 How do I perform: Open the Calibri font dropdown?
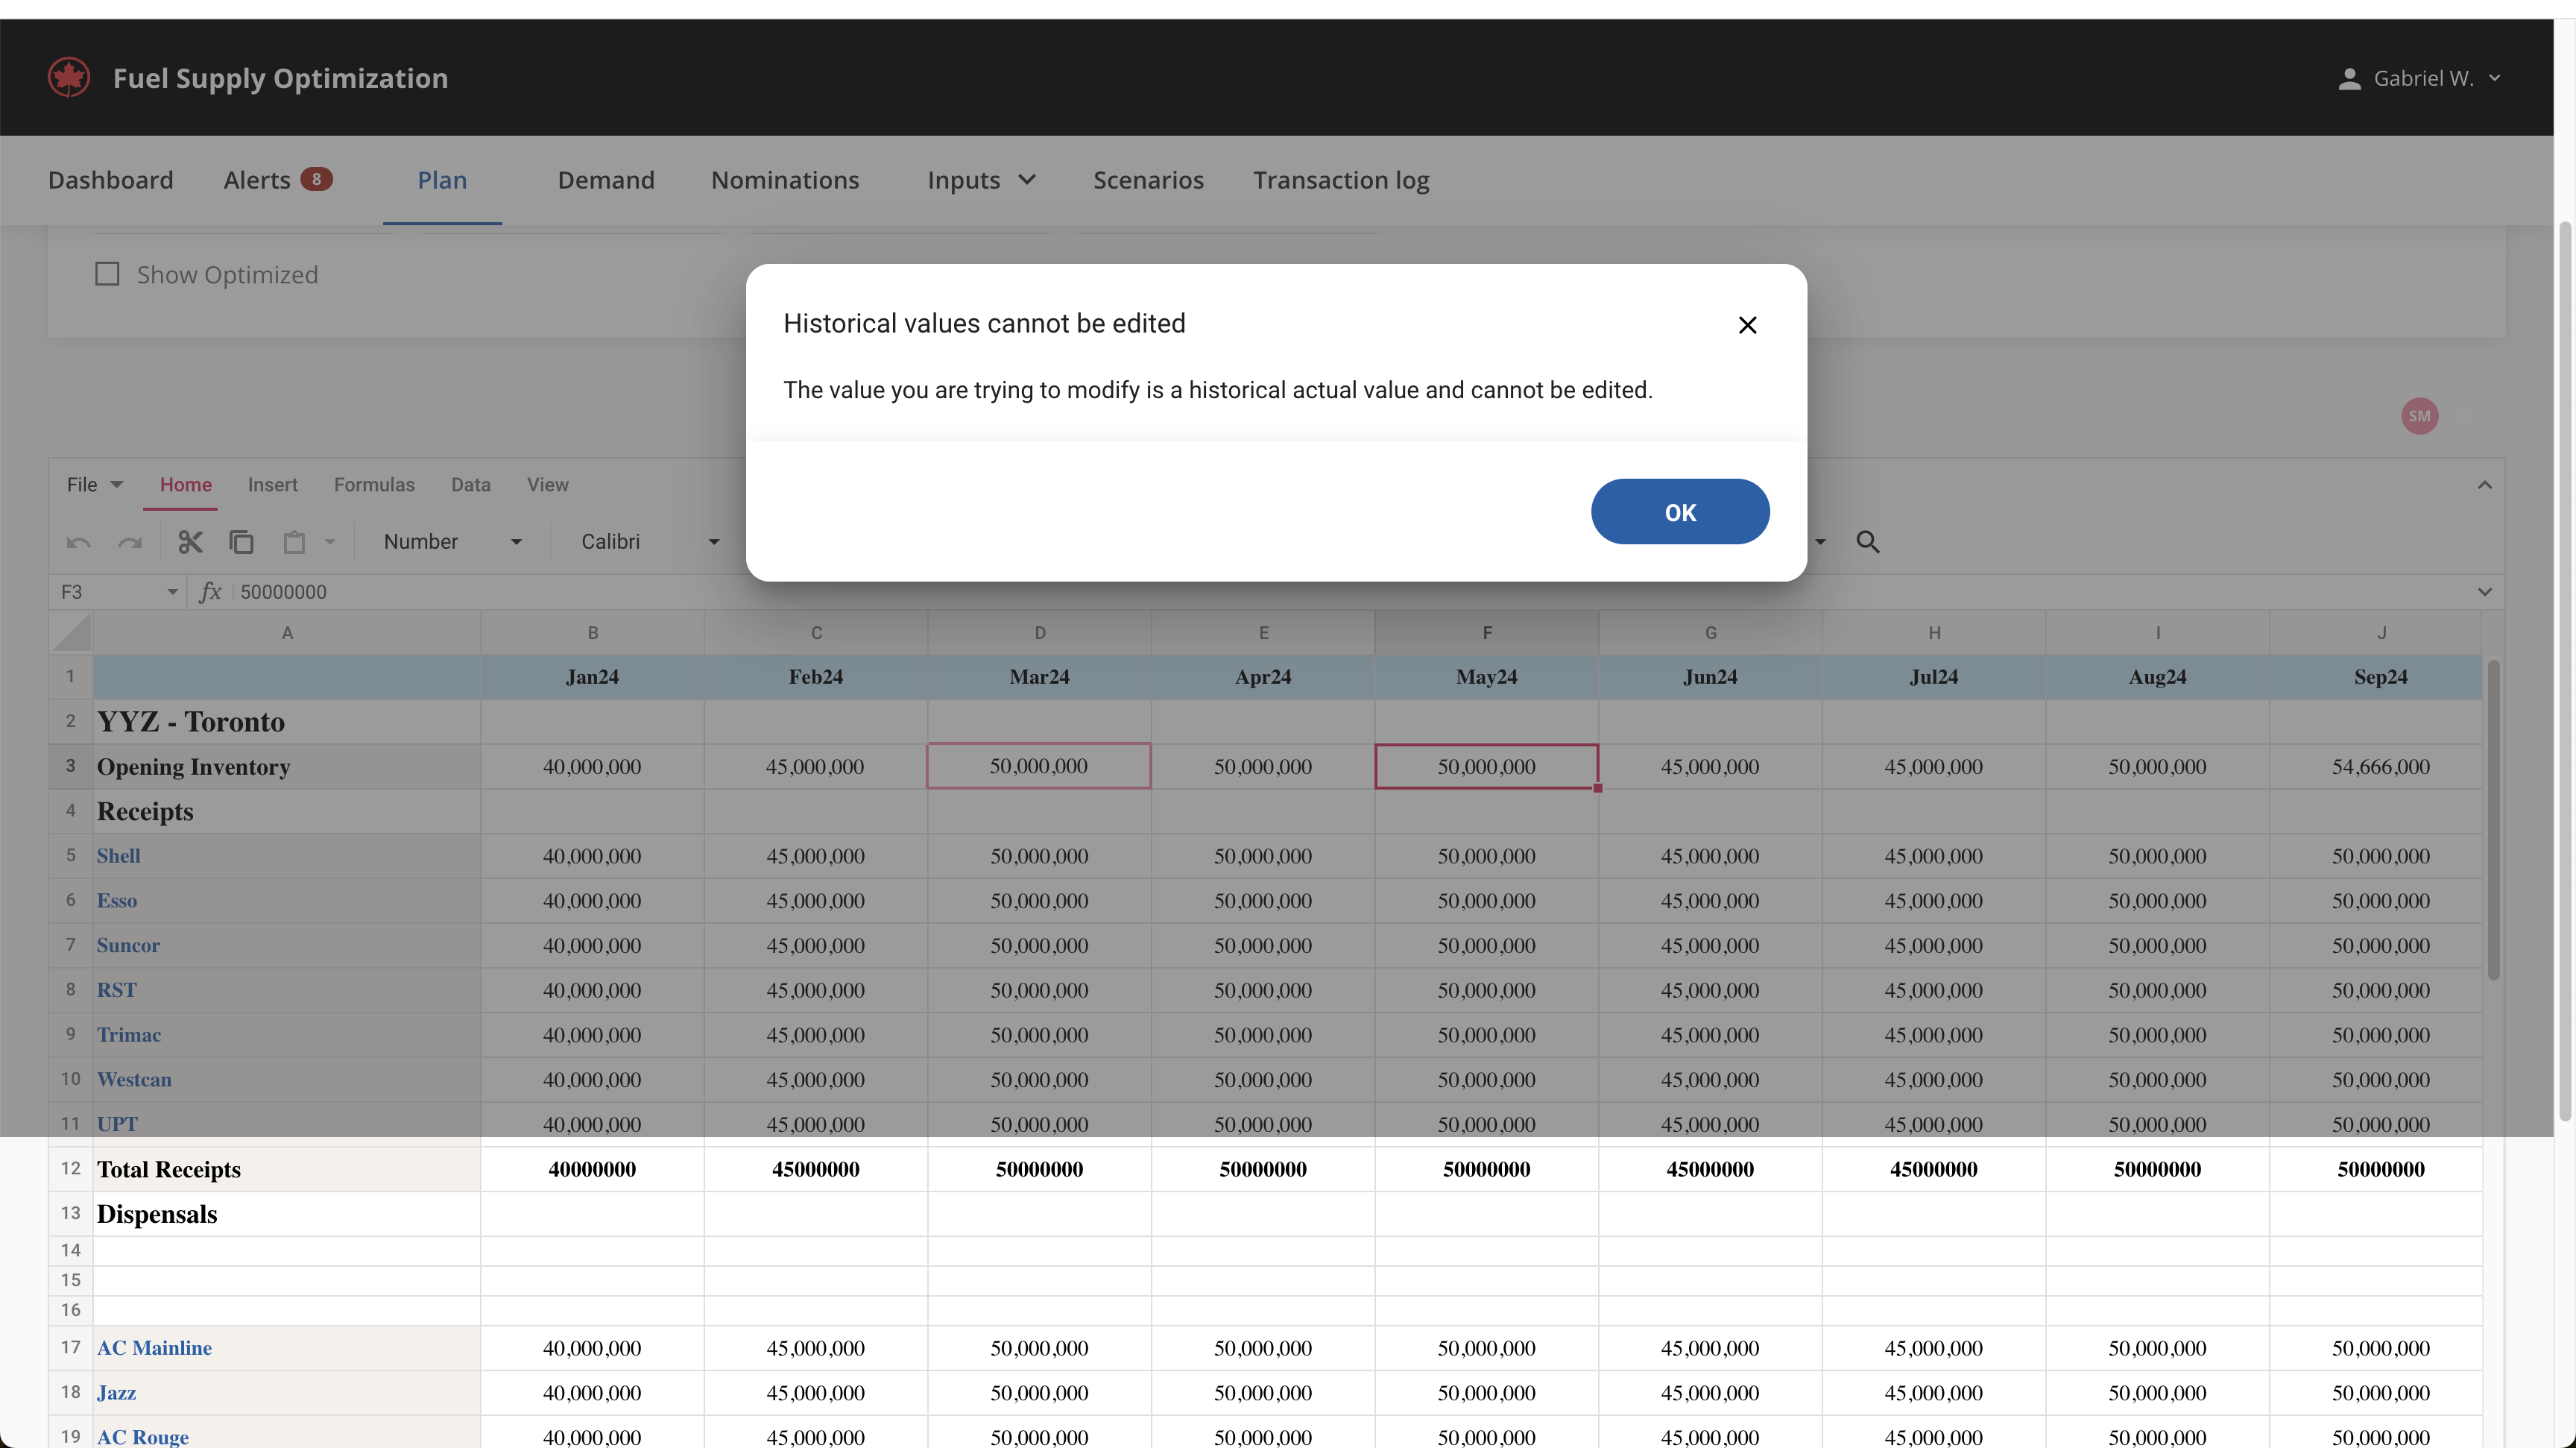(650, 542)
